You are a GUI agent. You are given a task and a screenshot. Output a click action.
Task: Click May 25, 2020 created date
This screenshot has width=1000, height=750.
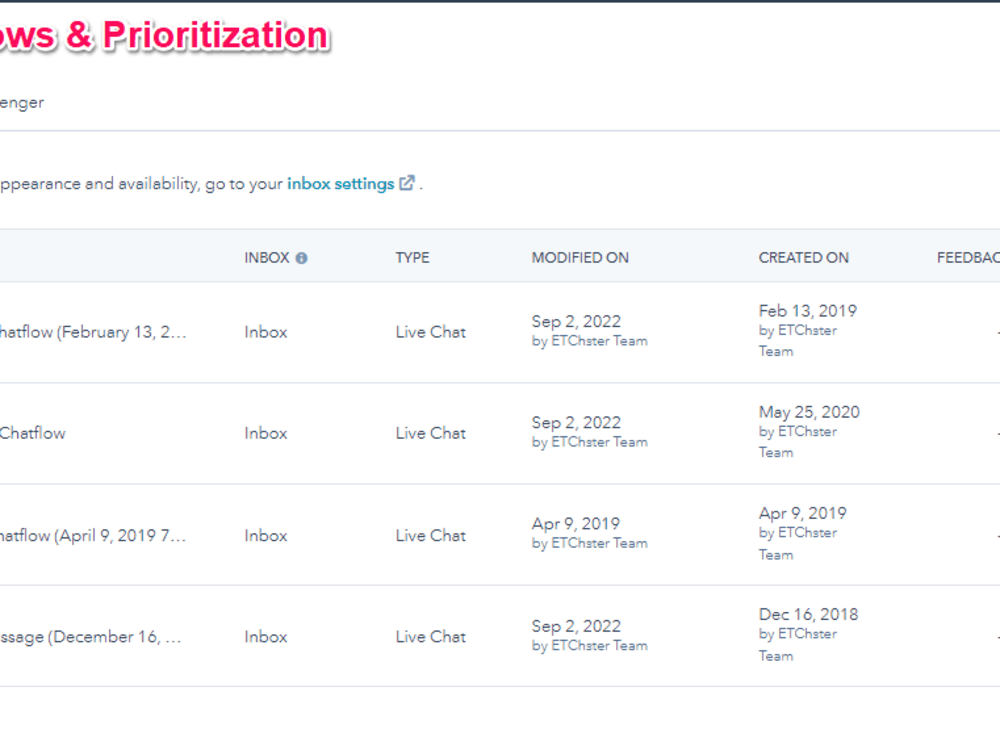(809, 412)
